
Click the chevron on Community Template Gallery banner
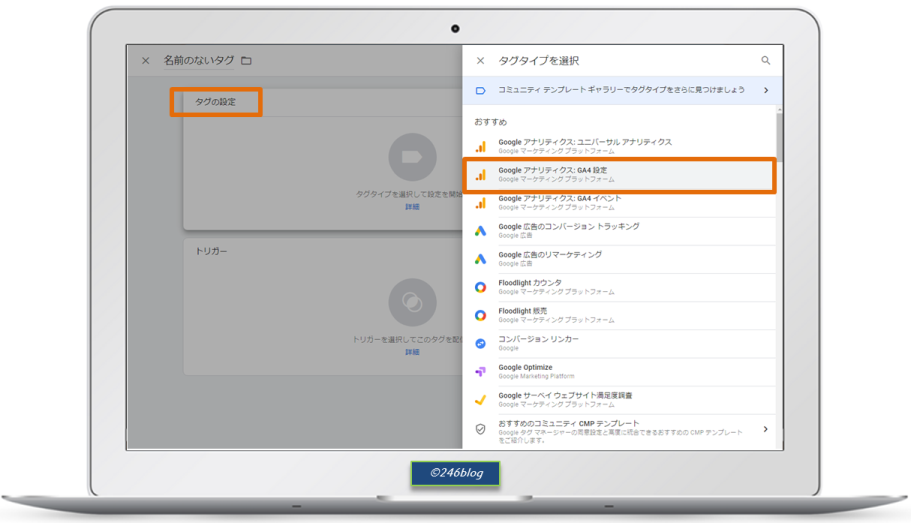point(766,90)
